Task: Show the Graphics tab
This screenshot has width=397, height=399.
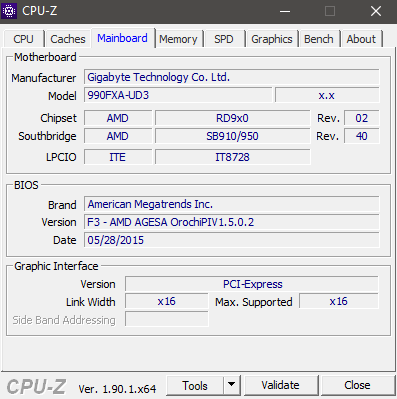Action: [272, 39]
